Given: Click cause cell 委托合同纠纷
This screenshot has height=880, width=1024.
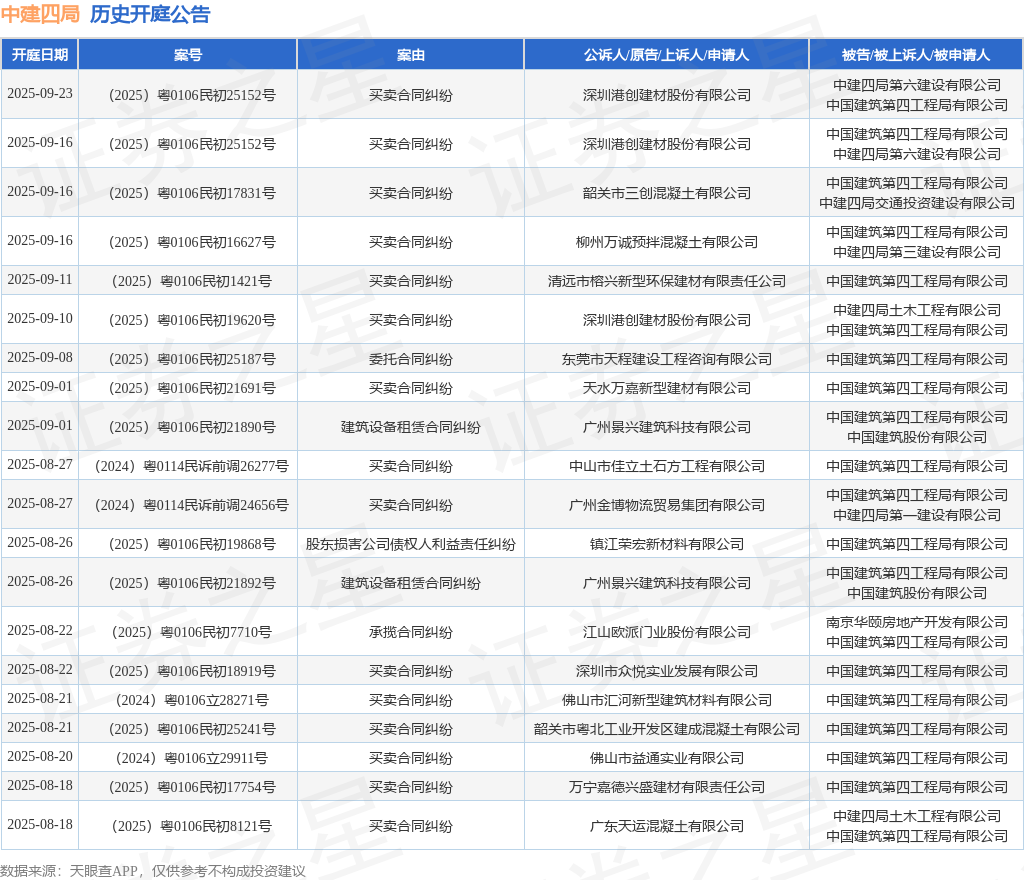Looking at the screenshot, I should 411,359.
